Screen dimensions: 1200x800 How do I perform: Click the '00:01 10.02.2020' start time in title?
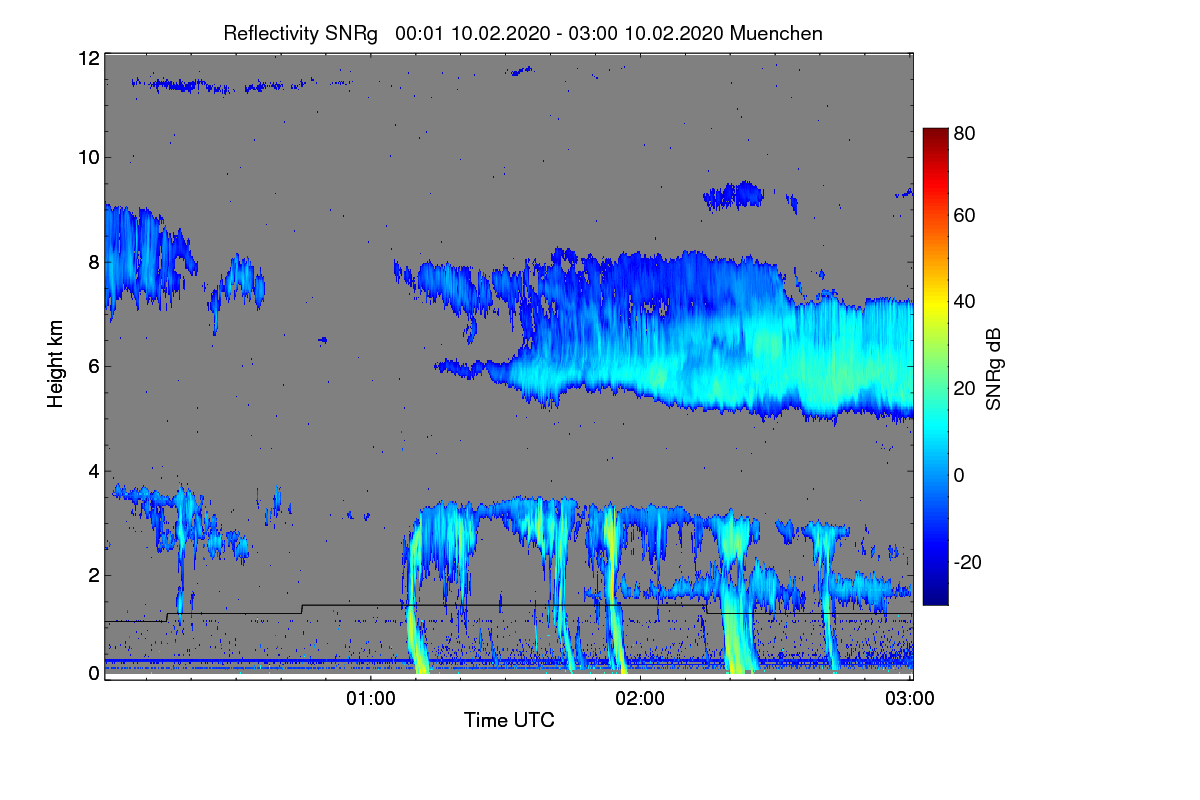tap(472, 34)
